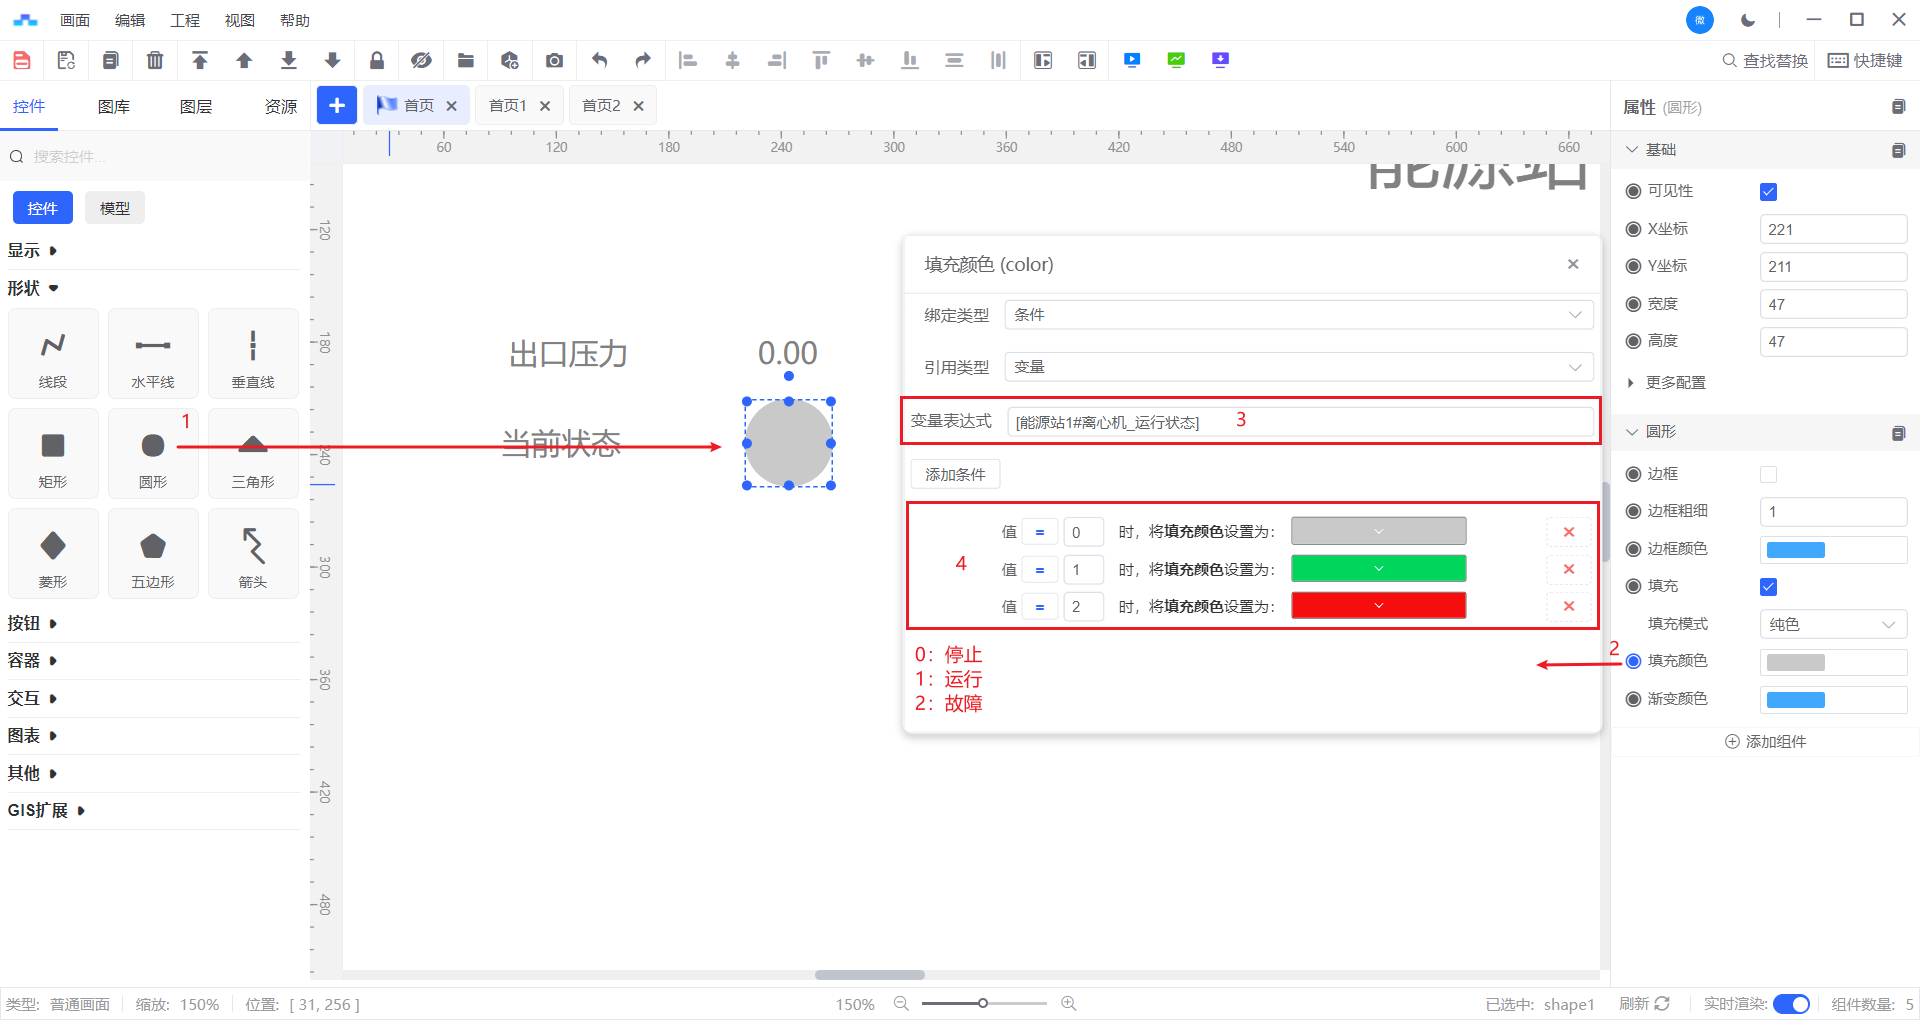This screenshot has width=1920, height=1020.
Task: Select the pentagon (五边形) shape control
Action: [153, 554]
